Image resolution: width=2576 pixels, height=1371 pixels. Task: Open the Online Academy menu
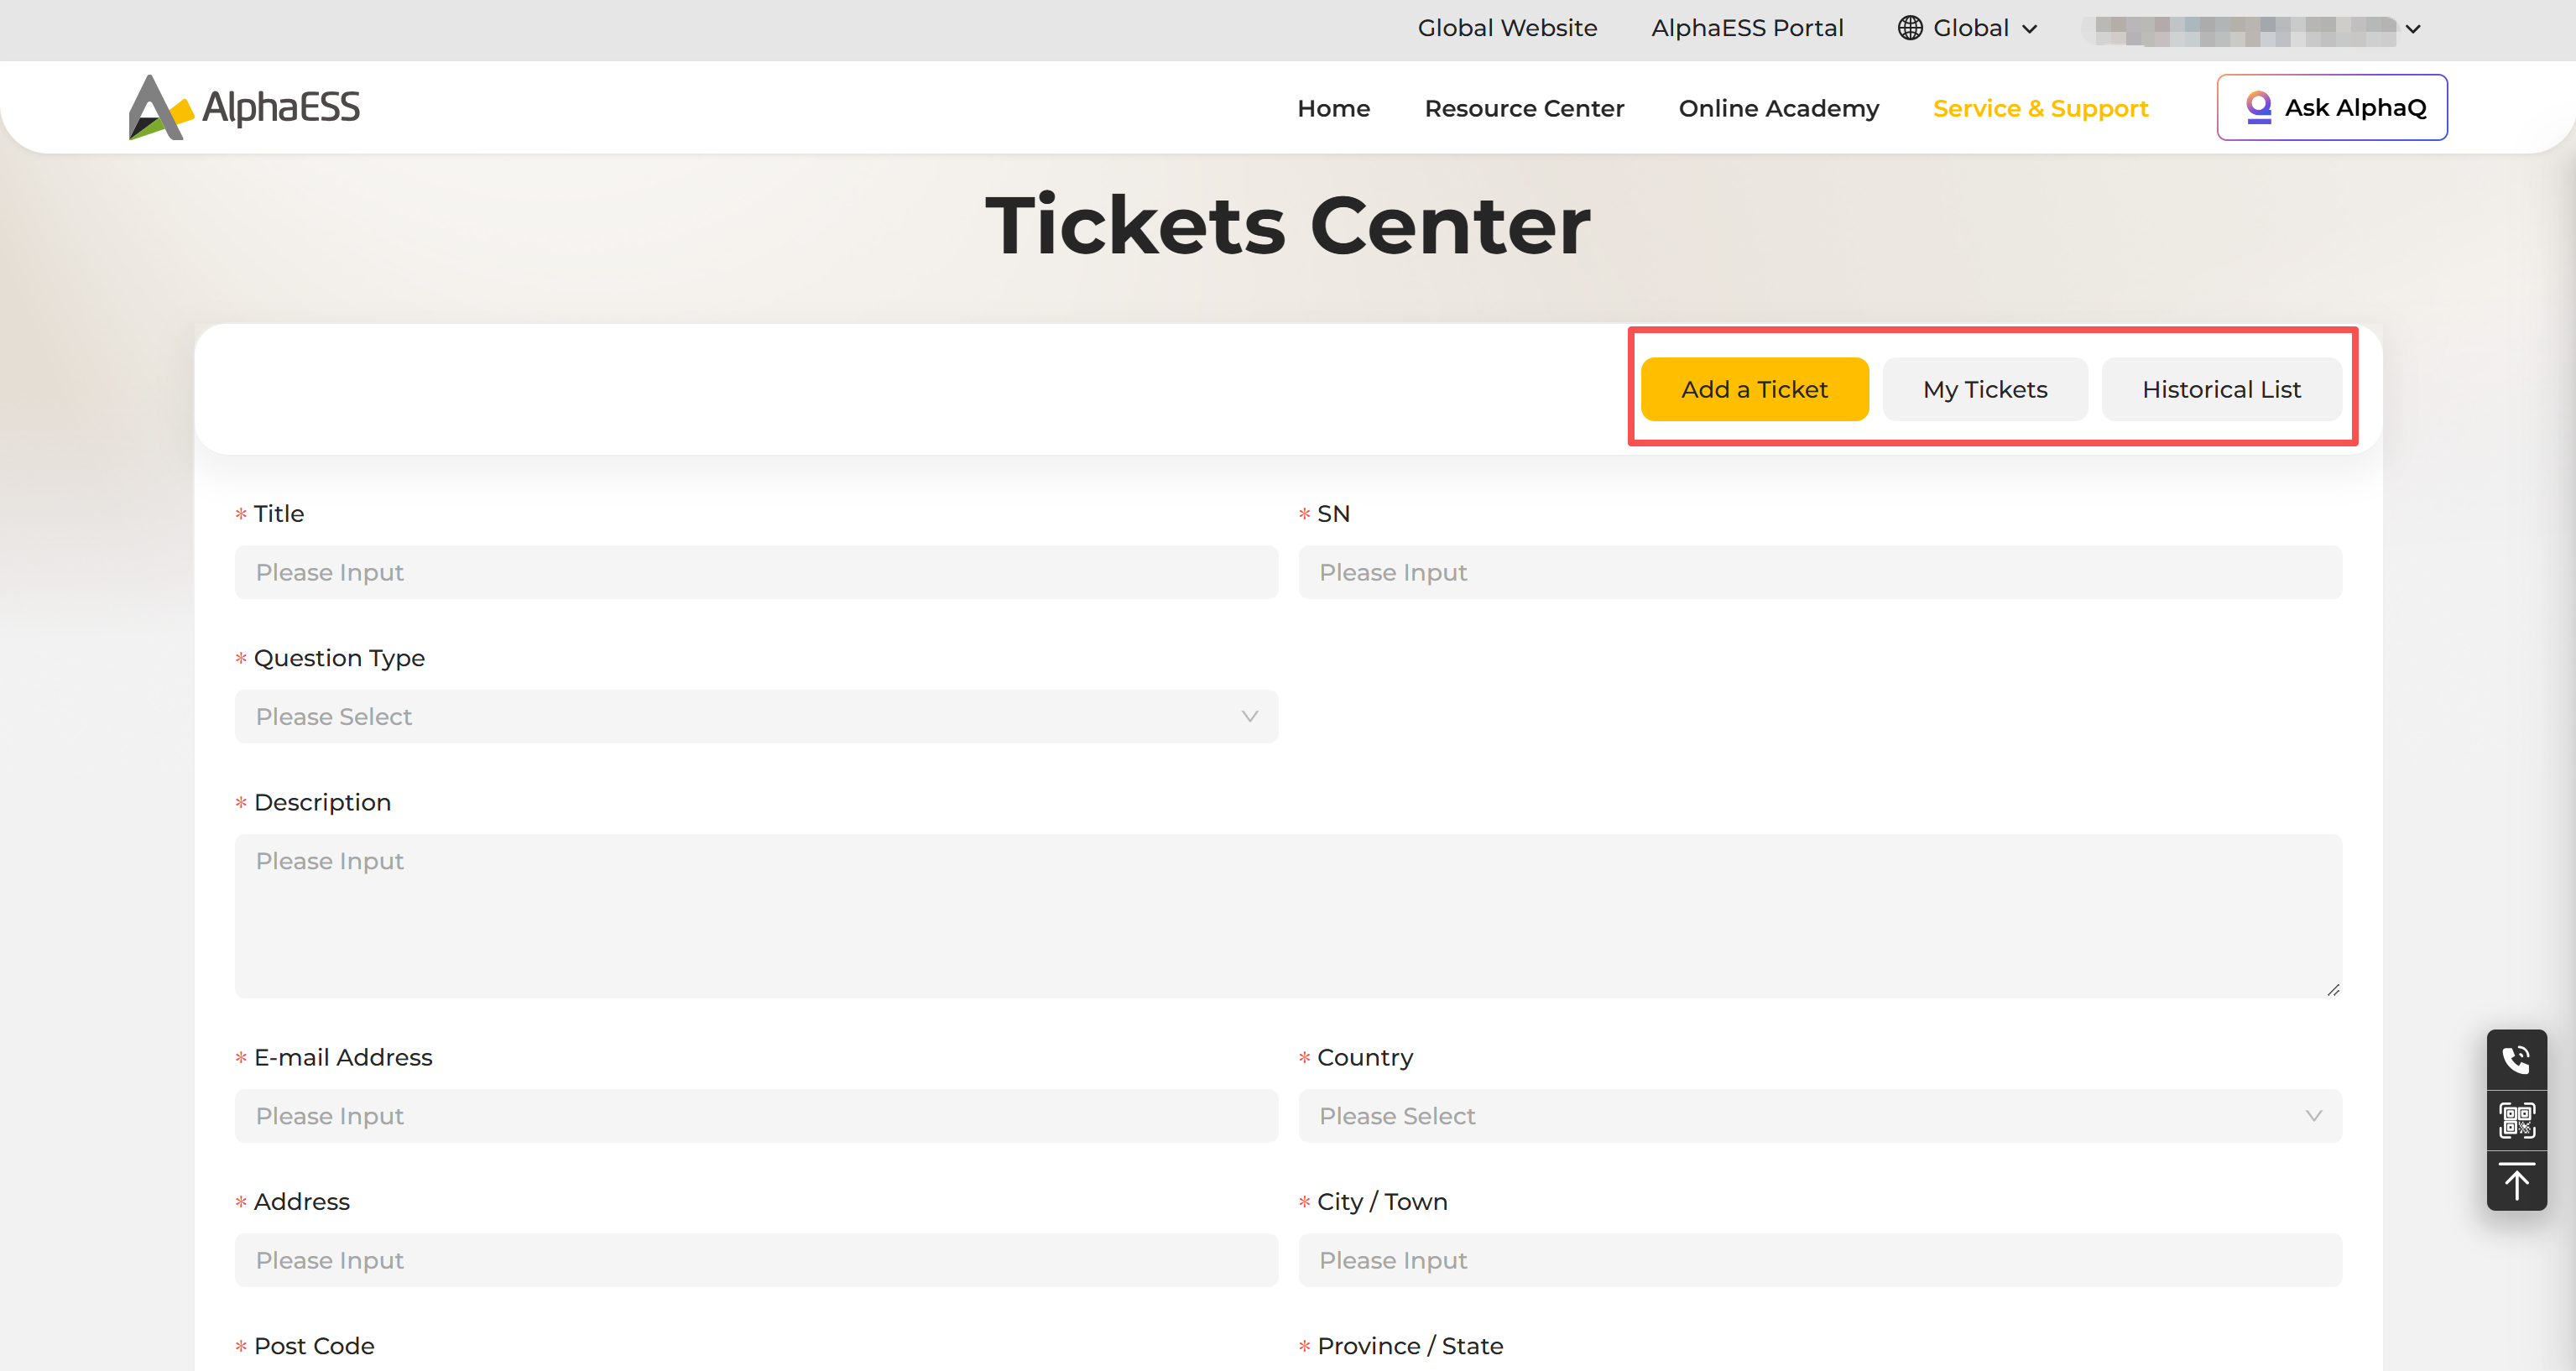1778,108
